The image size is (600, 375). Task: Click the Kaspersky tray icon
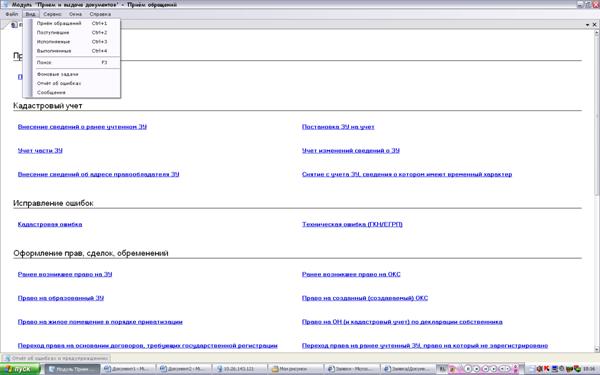click(x=546, y=369)
